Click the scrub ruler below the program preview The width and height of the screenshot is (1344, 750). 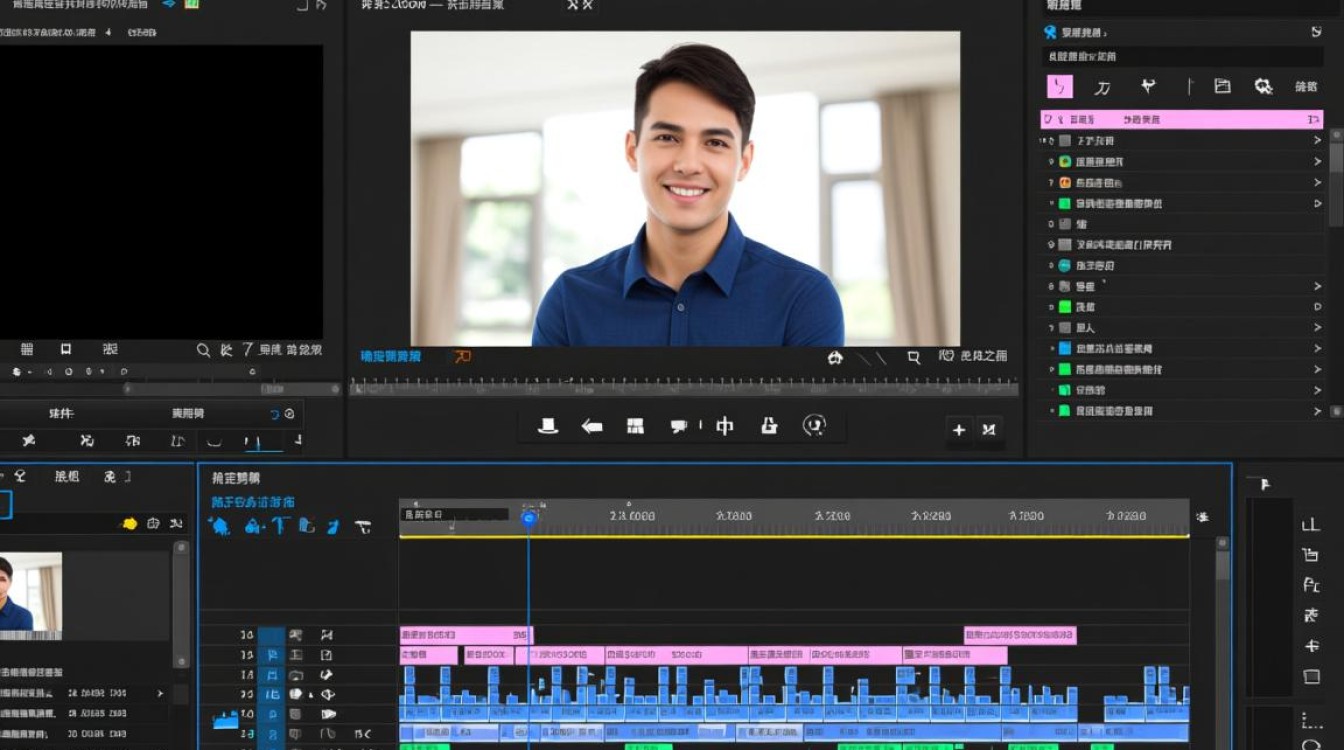coord(683,388)
